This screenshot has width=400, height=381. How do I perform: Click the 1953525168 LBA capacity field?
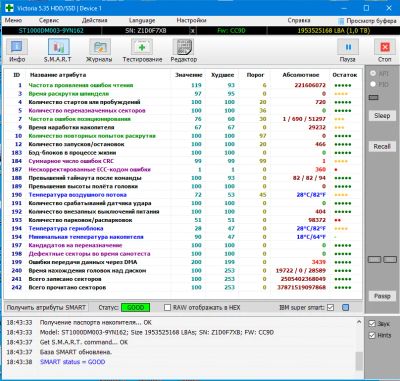[x=333, y=31]
